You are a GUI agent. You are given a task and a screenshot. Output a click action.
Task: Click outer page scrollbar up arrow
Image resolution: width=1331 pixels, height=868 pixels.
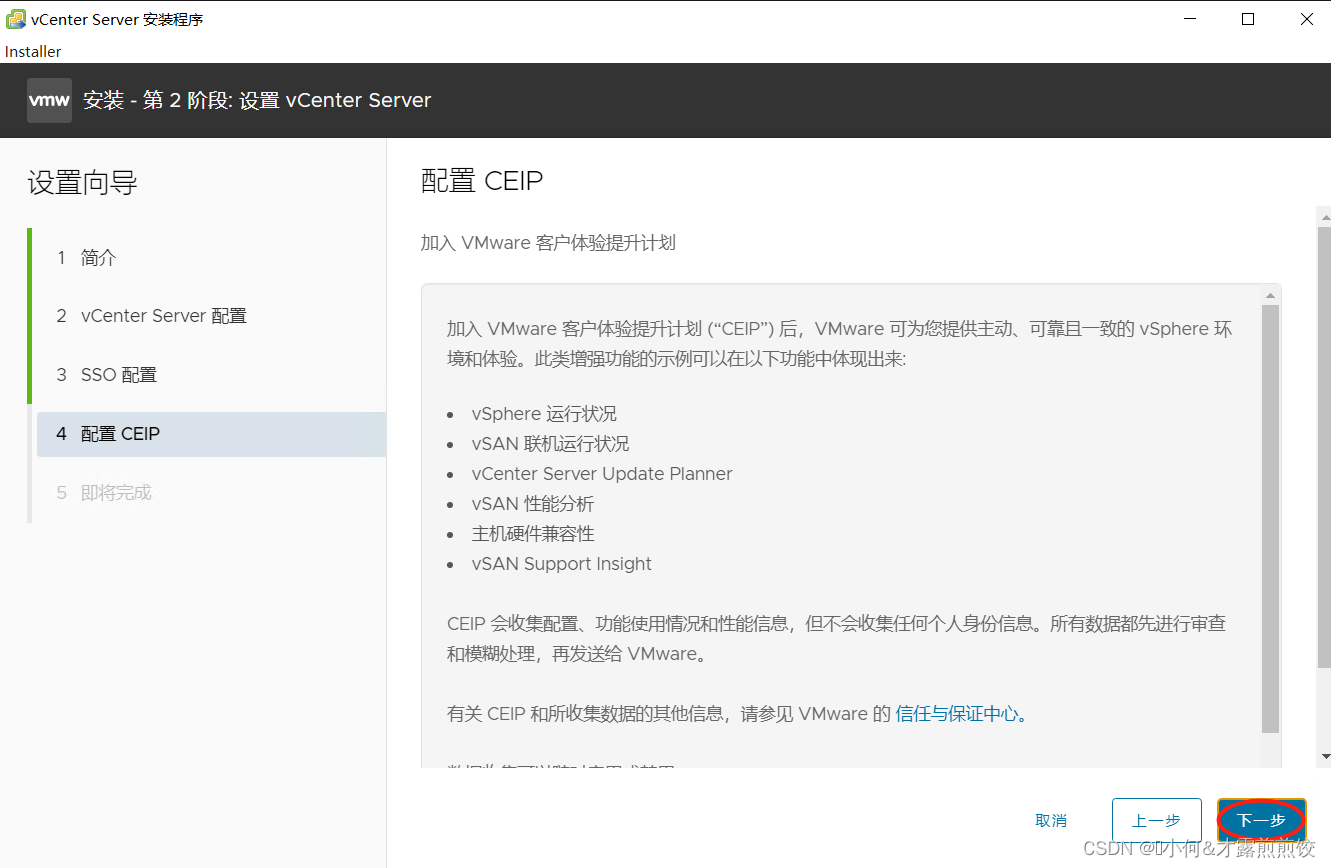pos(1324,215)
